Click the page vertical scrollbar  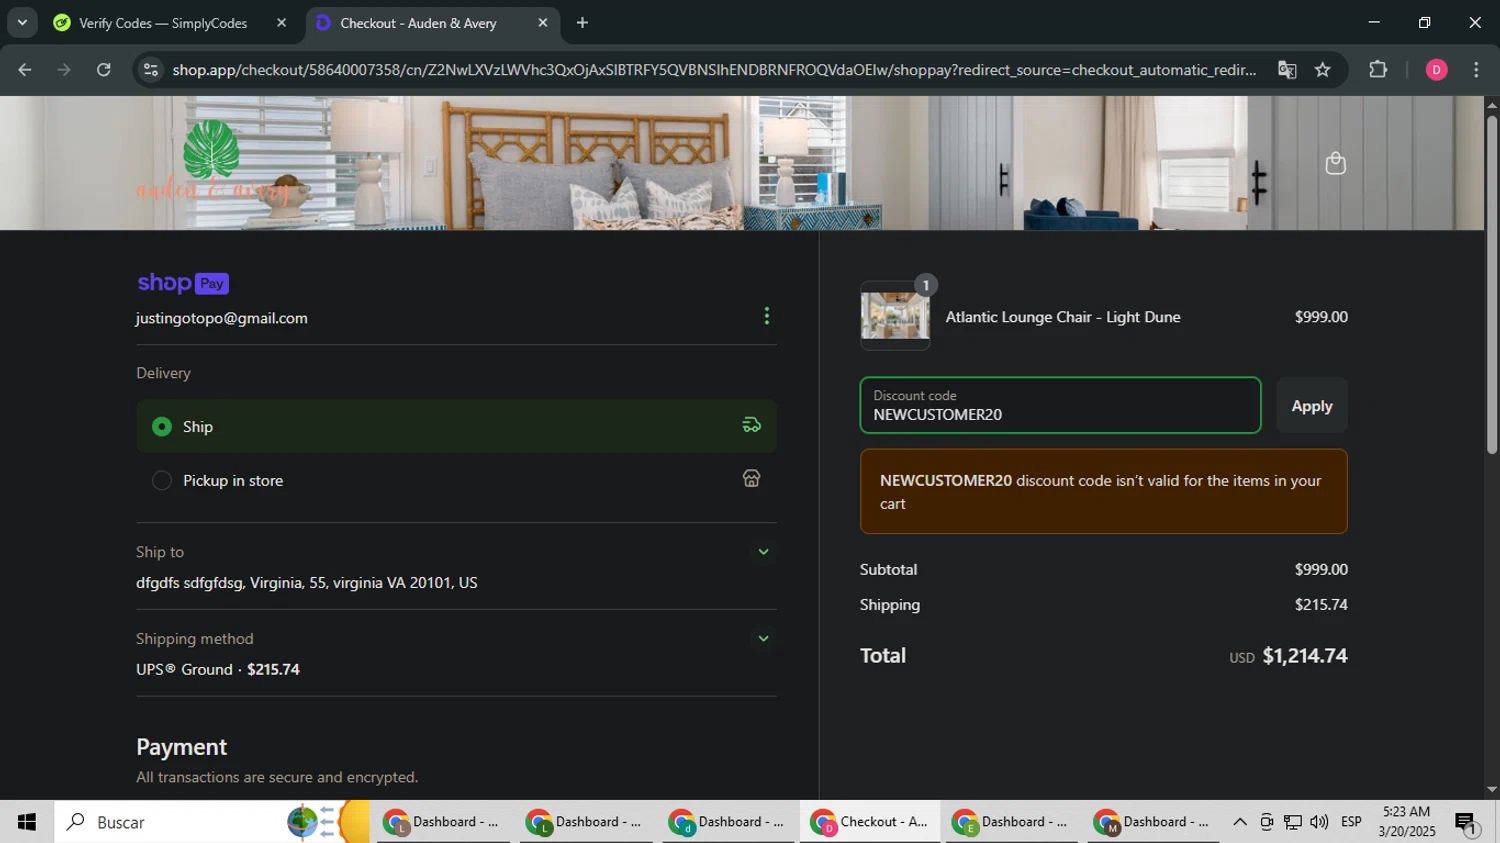coord(1491,284)
